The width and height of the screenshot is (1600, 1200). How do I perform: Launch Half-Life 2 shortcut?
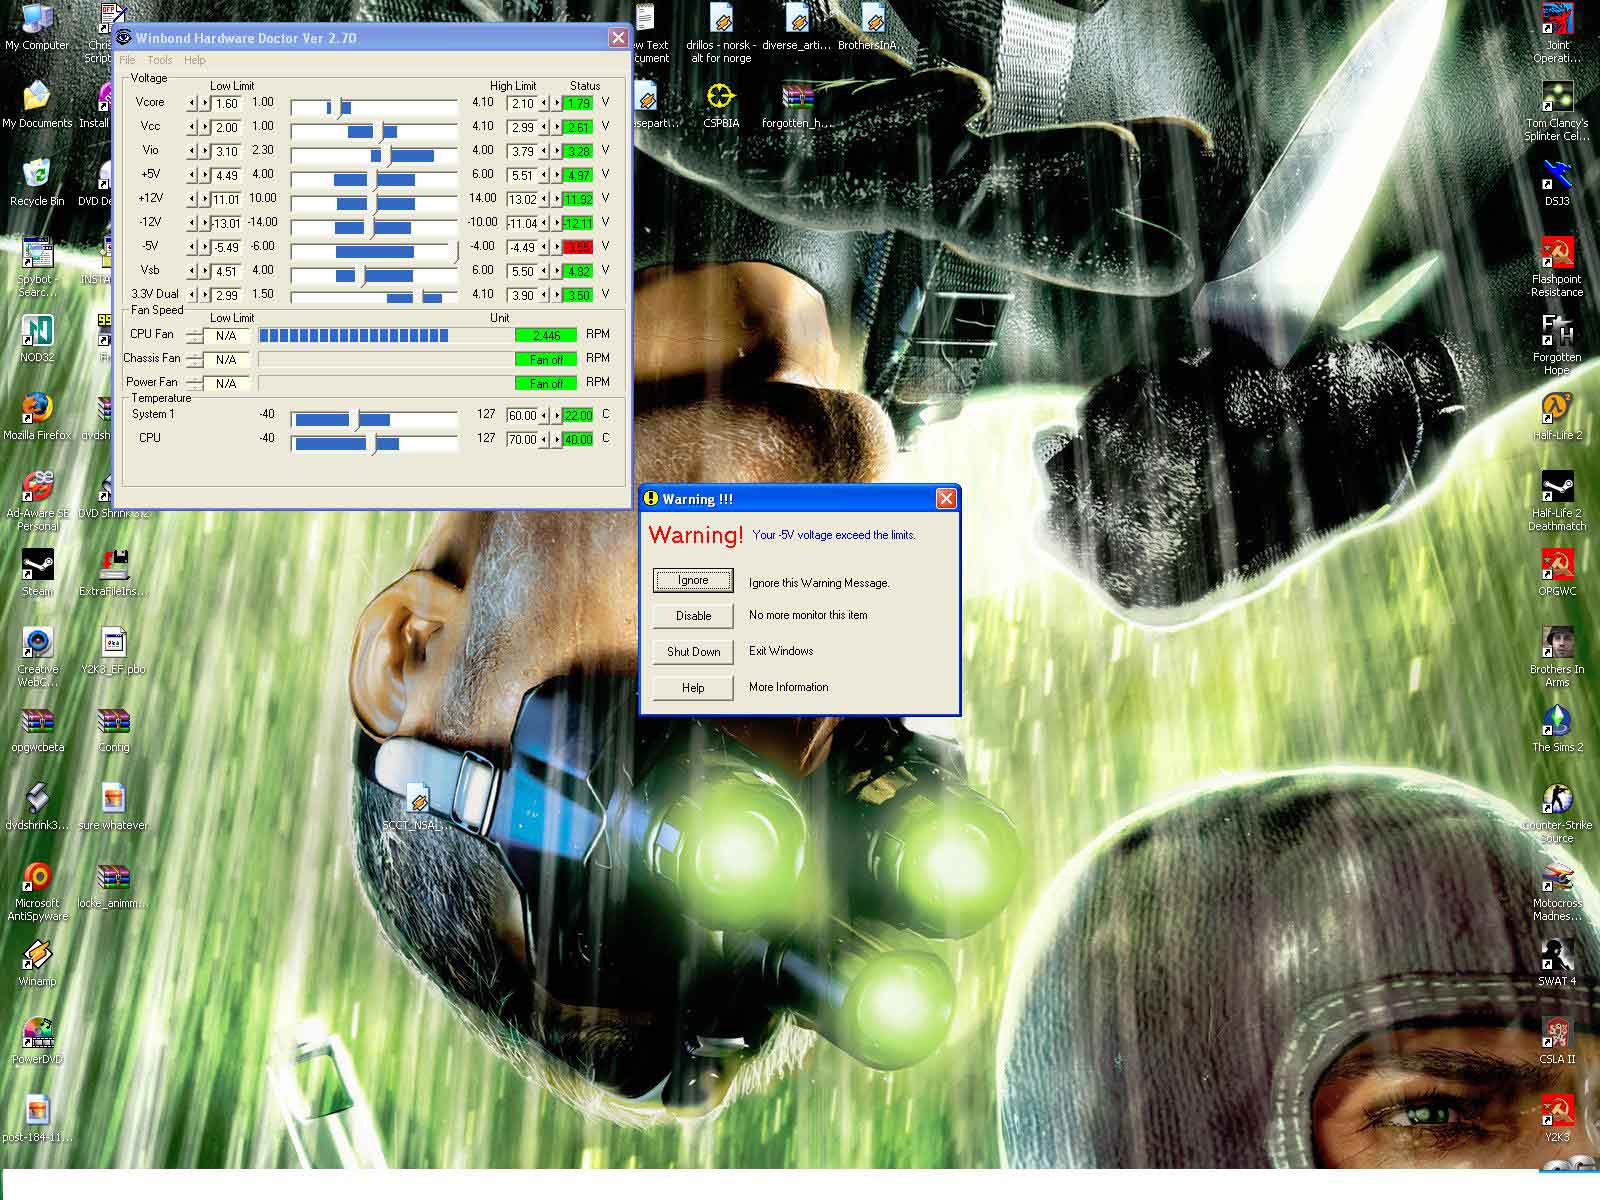(1557, 417)
